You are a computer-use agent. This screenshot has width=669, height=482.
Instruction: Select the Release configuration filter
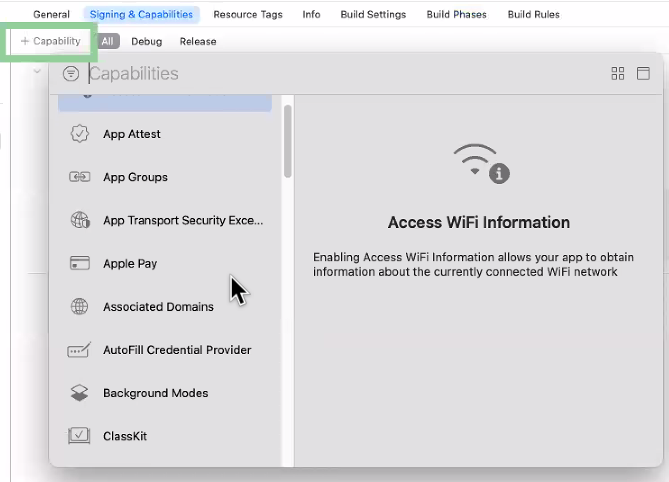click(x=198, y=41)
